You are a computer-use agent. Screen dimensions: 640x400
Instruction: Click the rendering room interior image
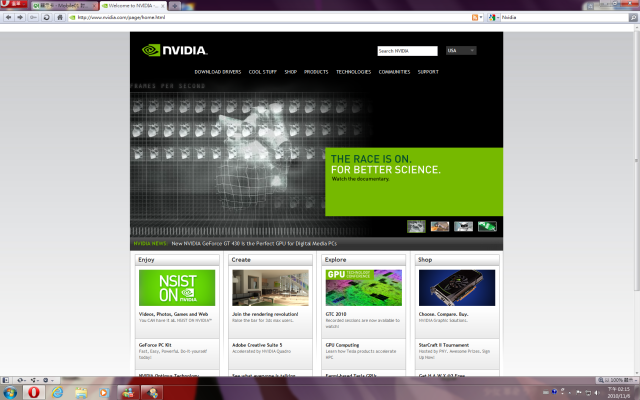coord(270,288)
